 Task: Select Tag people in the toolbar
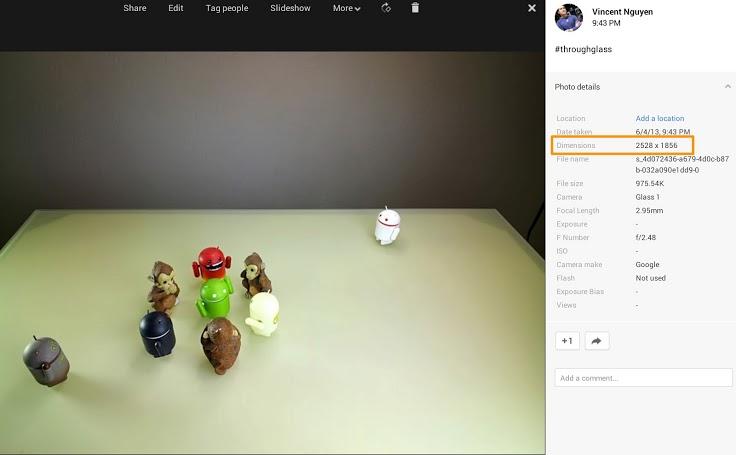(x=227, y=8)
